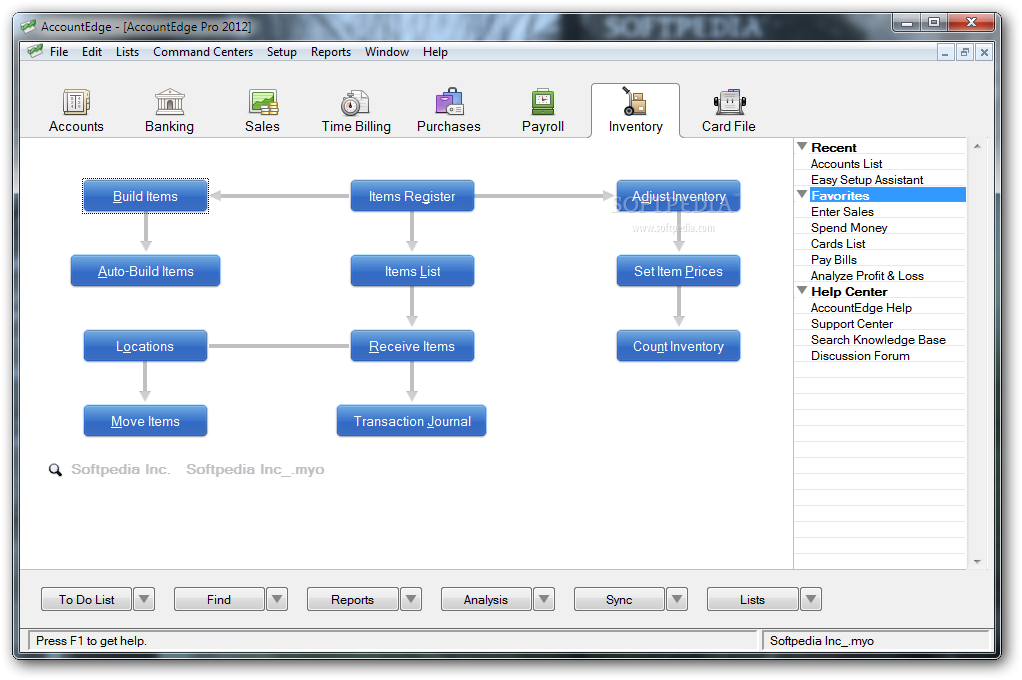Open the Command Centers menu
1022x680 pixels.
click(203, 52)
